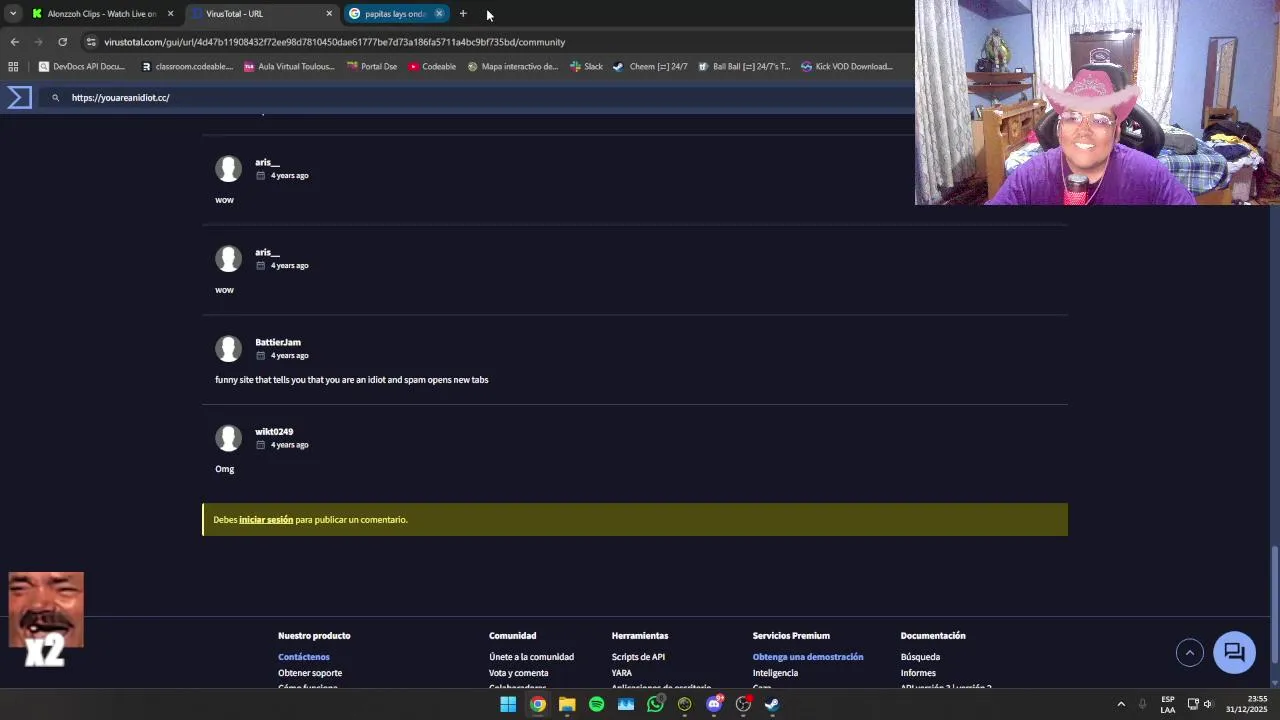Click BattierJam's avatar icon
Screen dimensions: 1280x720
(x=228, y=348)
